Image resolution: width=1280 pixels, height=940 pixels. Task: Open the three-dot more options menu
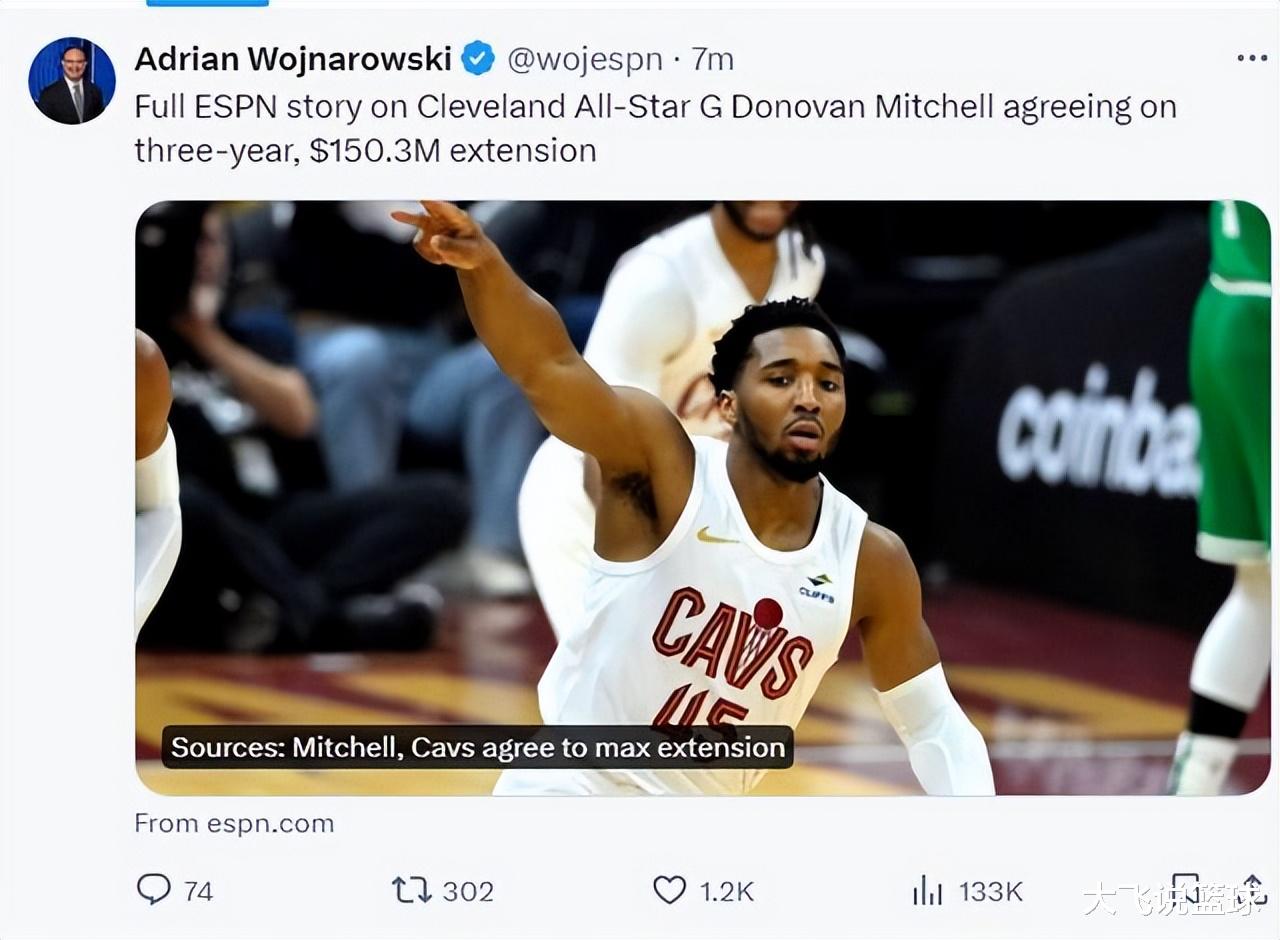click(x=1251, y=58)
